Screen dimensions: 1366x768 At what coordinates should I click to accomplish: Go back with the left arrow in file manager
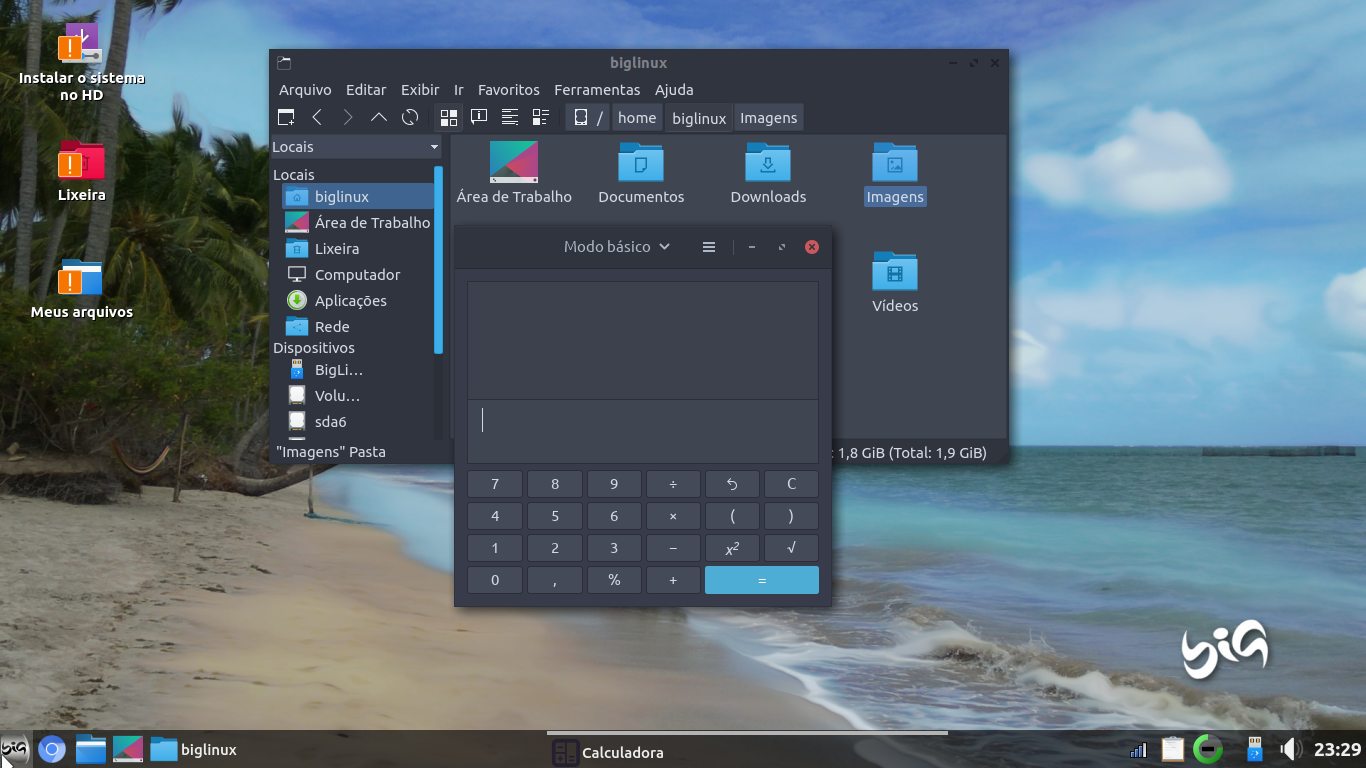tap(317, 117)
